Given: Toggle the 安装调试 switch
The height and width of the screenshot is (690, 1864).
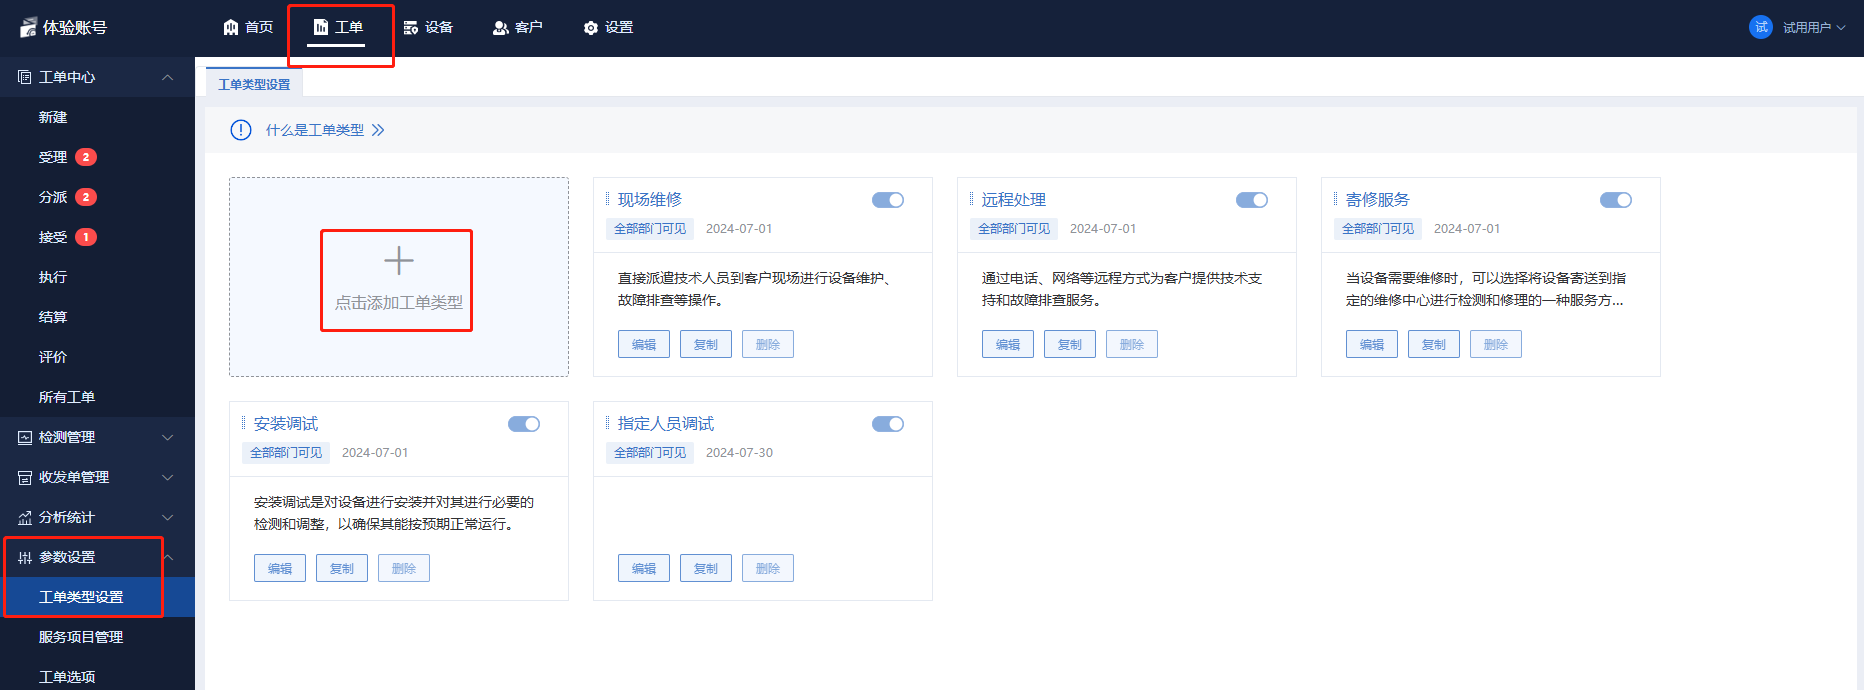Looking at the screenshot, I should point(524,424).
